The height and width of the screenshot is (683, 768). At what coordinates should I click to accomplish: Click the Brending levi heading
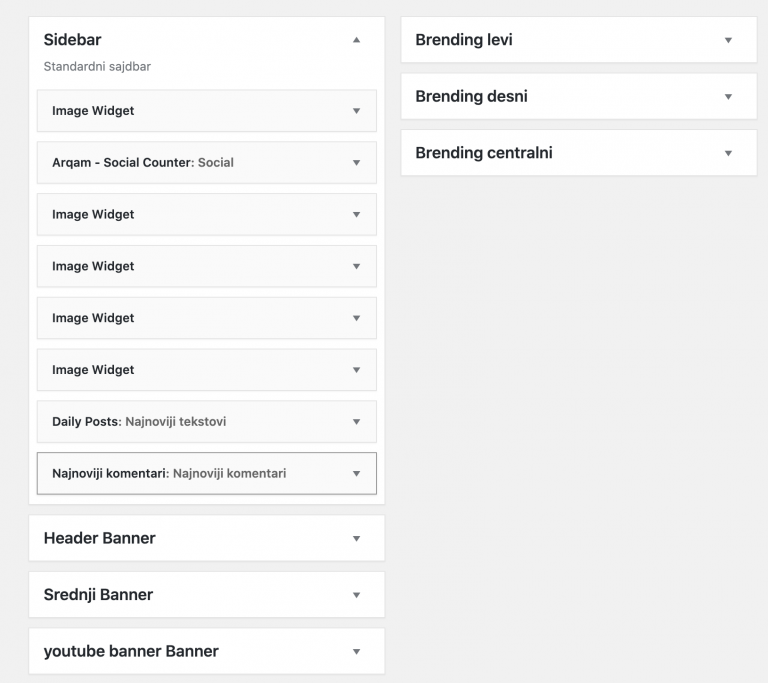point(464,40)
